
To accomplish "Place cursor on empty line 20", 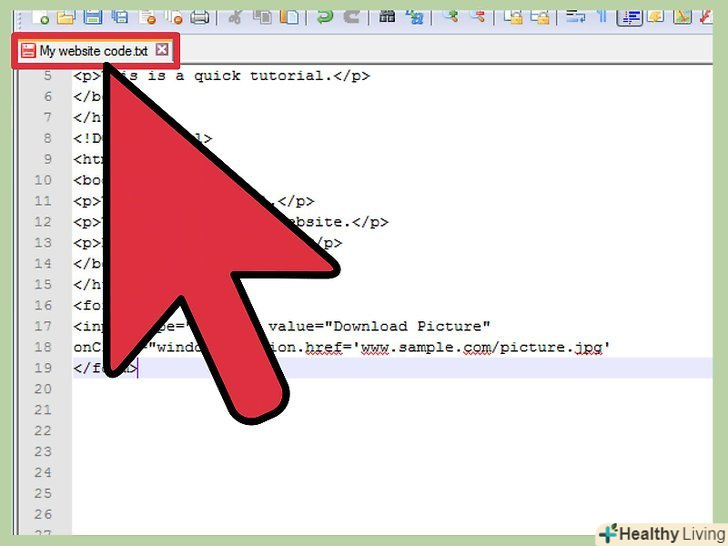I will pyautogui.click(x=392, y=389).
